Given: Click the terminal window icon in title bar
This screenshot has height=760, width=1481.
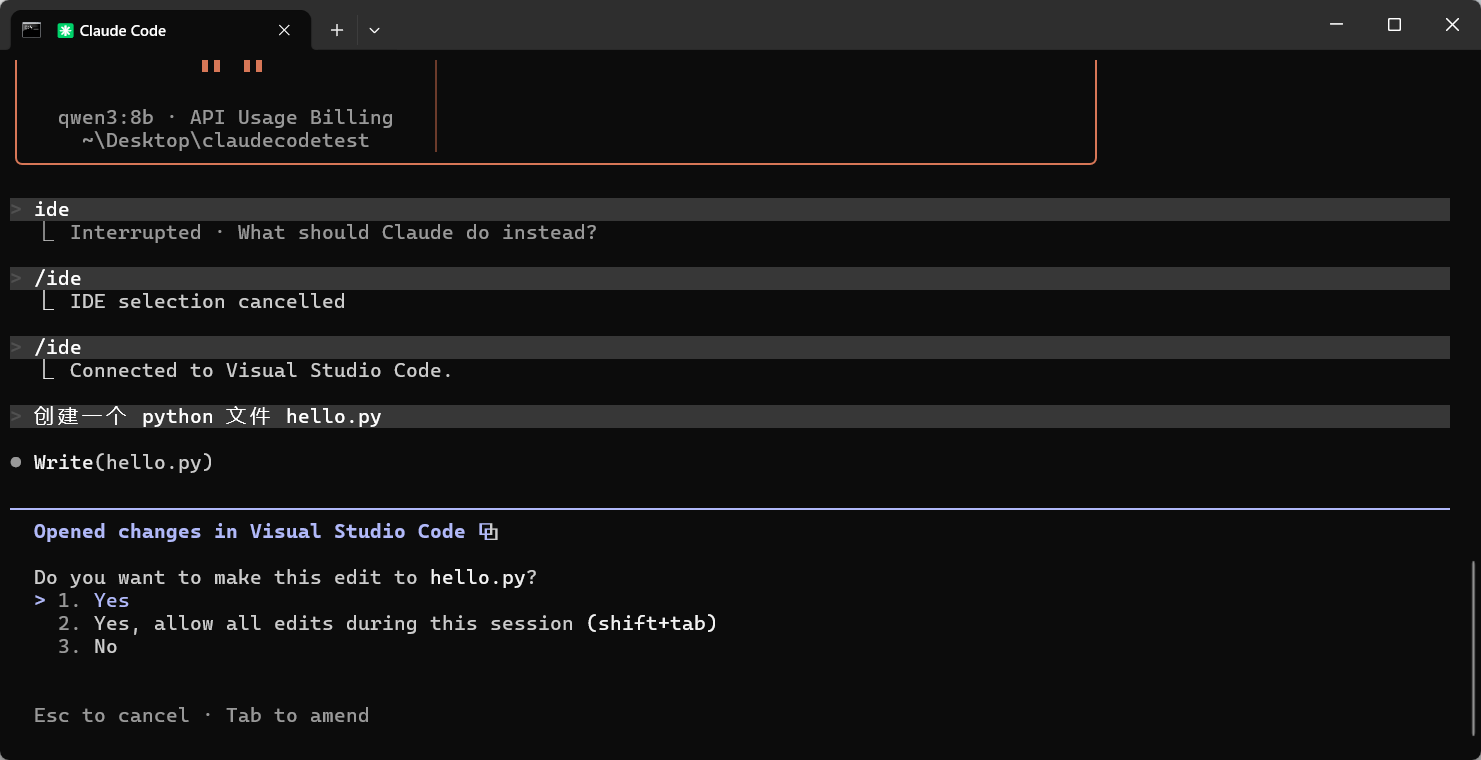Looking at the screenshot, I should pos(31,30).
